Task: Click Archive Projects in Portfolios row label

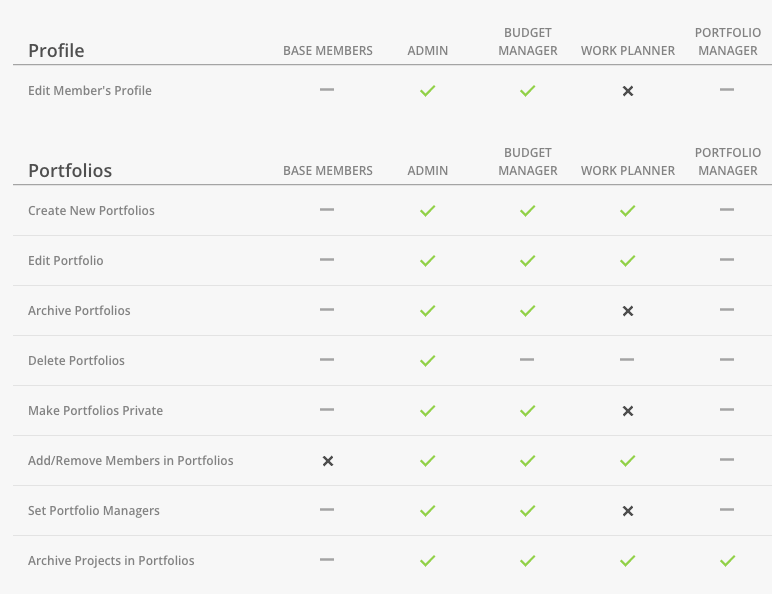Action: coord(111,561)
